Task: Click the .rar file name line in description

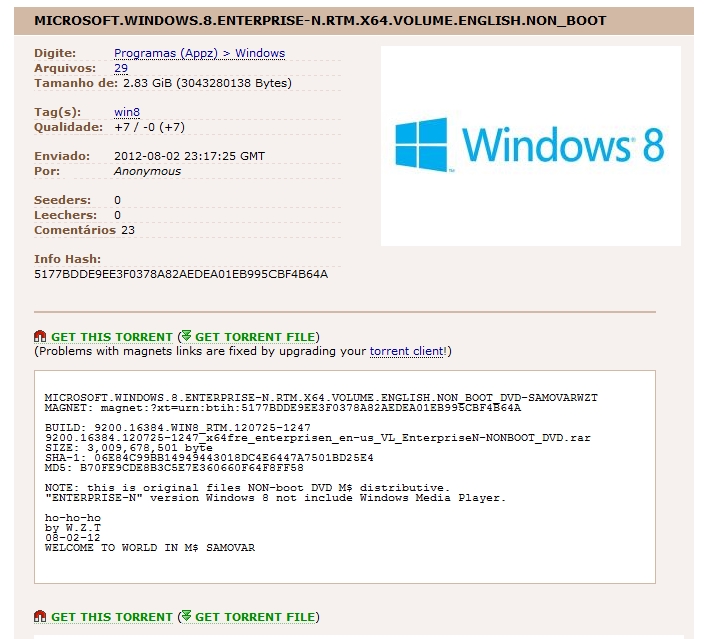Action: click(x=318, y=437)
